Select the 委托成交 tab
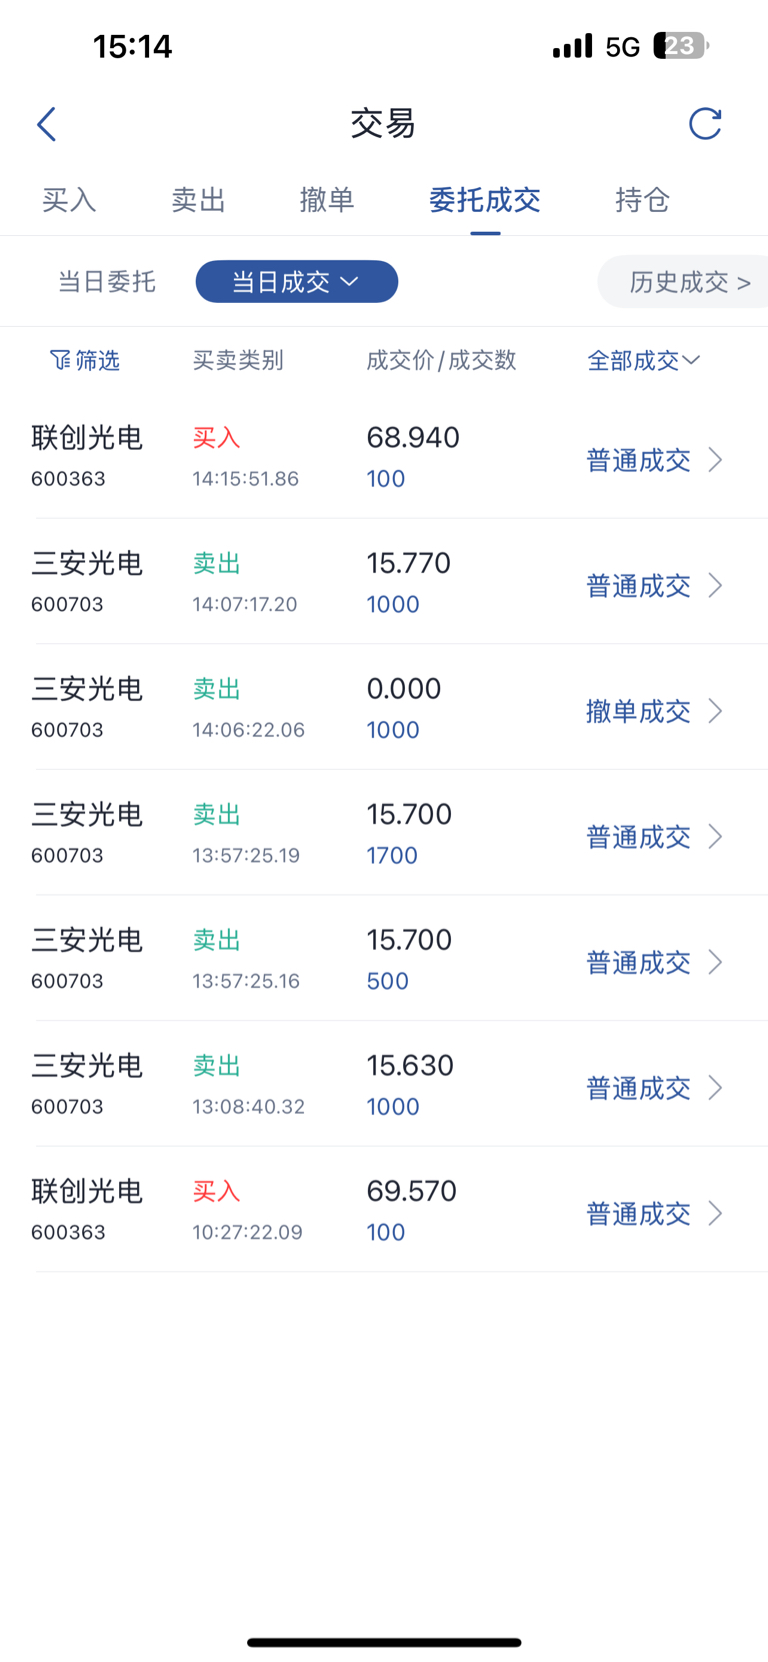Viewport: 768px width, 1662px height. point(484,200)
